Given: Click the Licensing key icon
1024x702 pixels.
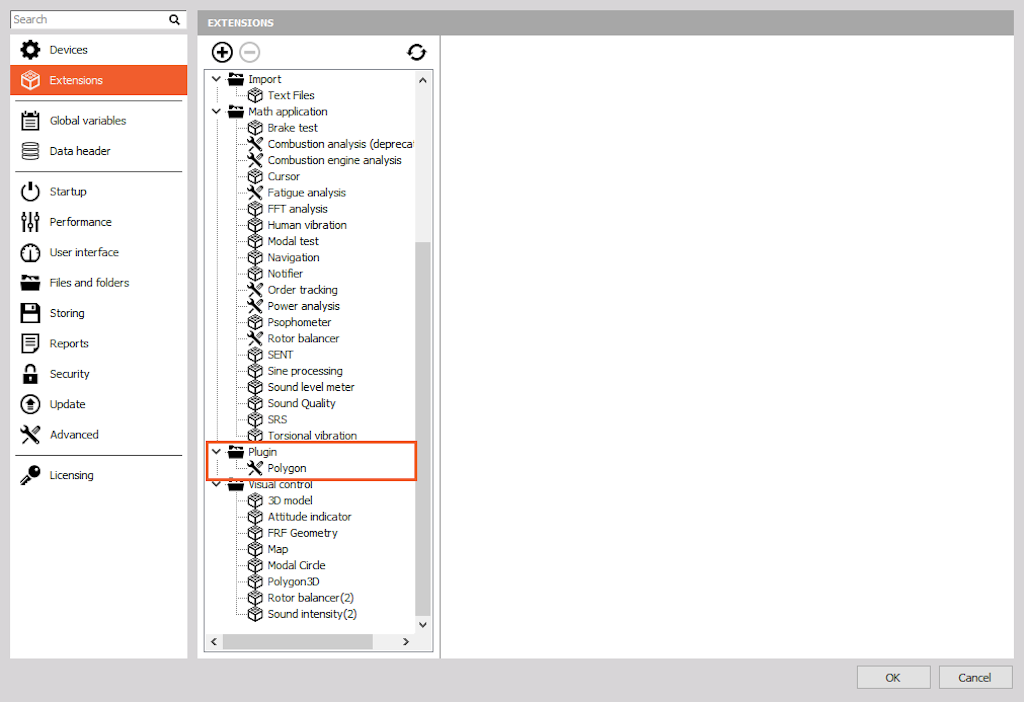Looking at the screenshot, I should coord(30,475).
